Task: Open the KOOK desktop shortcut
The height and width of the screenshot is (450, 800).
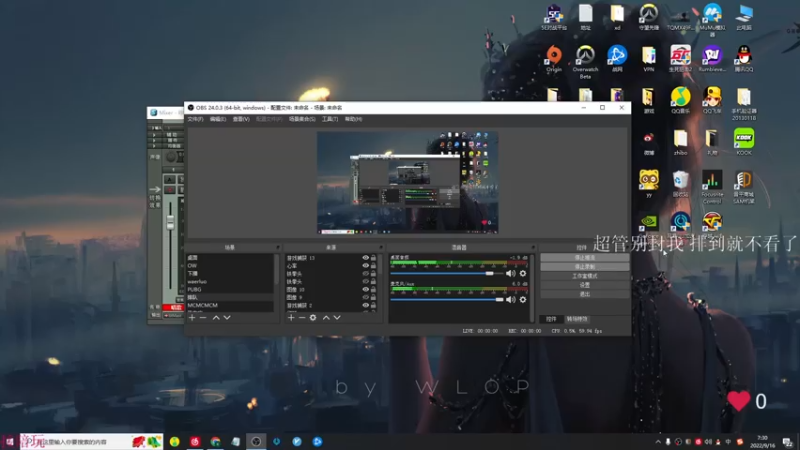Action: (x=743, y=142)
